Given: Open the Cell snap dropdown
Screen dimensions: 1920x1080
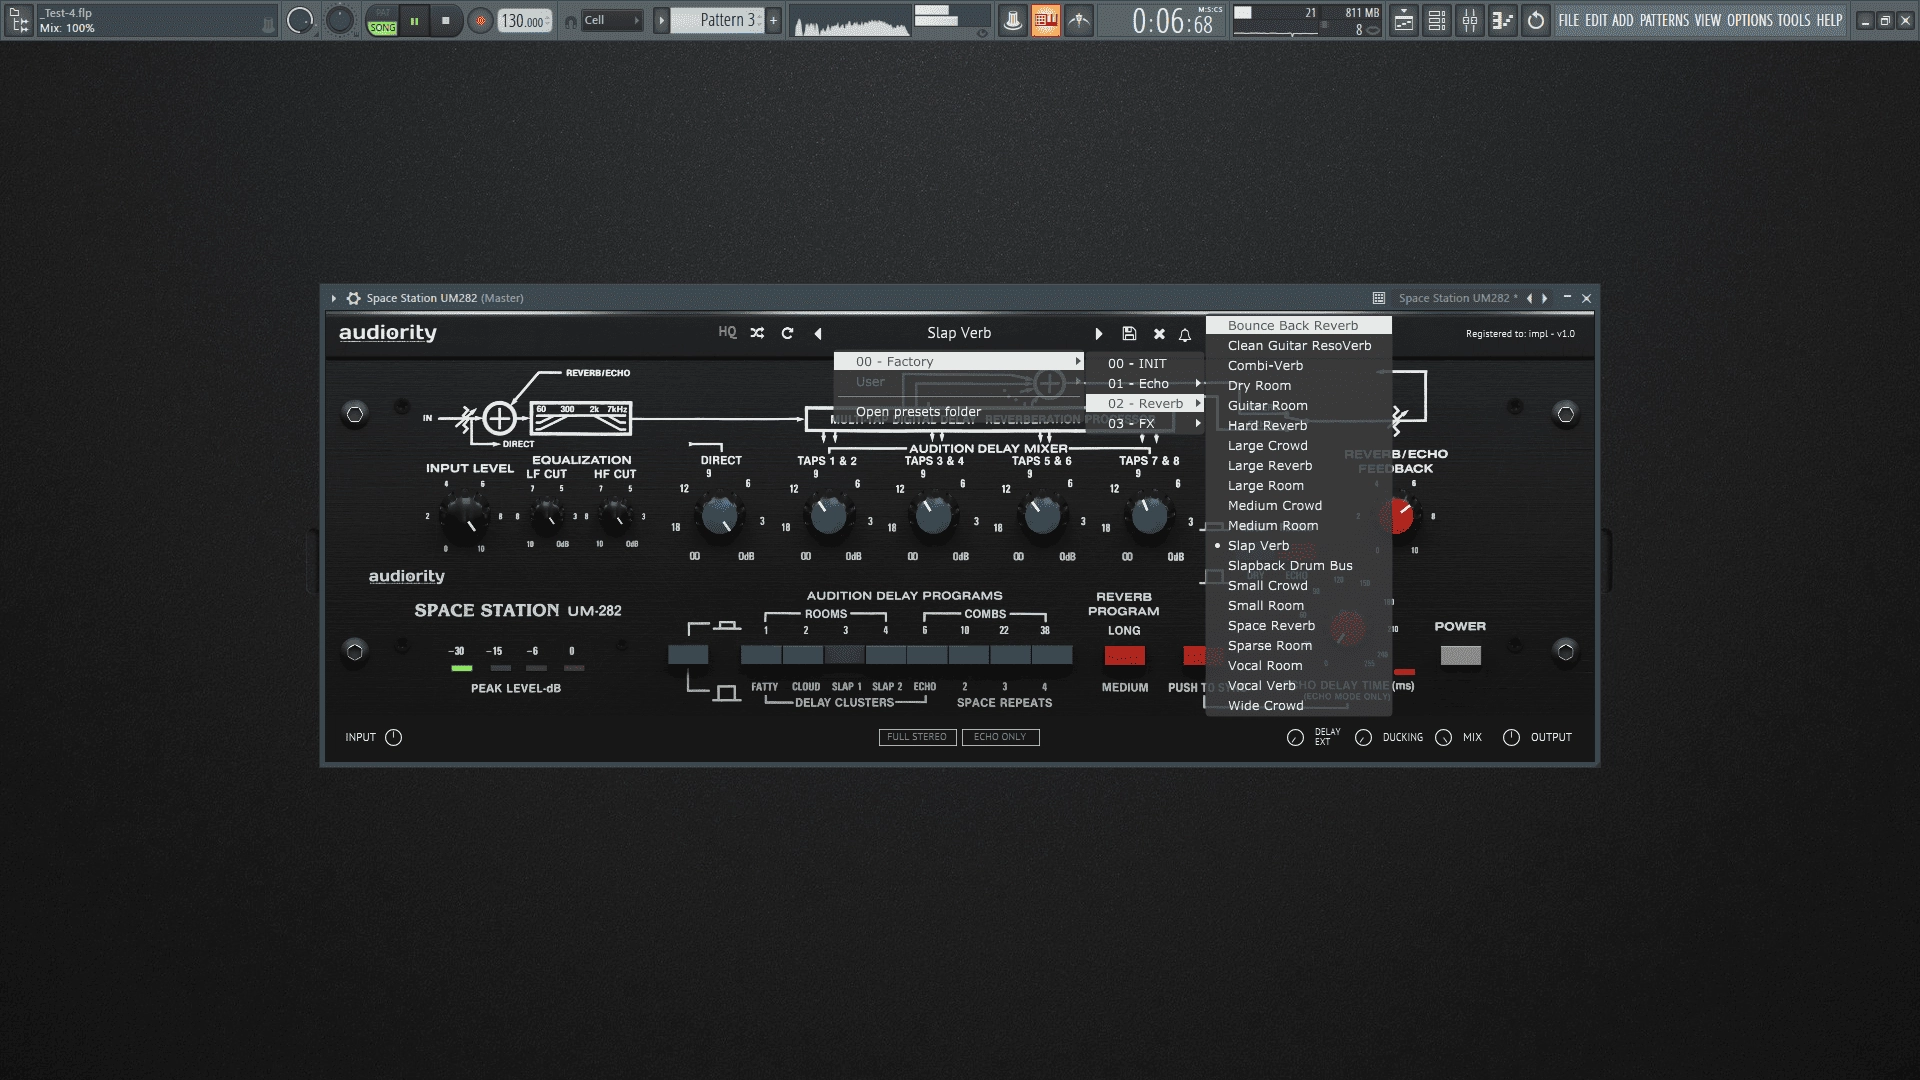Looking at the screenshot, I should [x=611, y=20].
